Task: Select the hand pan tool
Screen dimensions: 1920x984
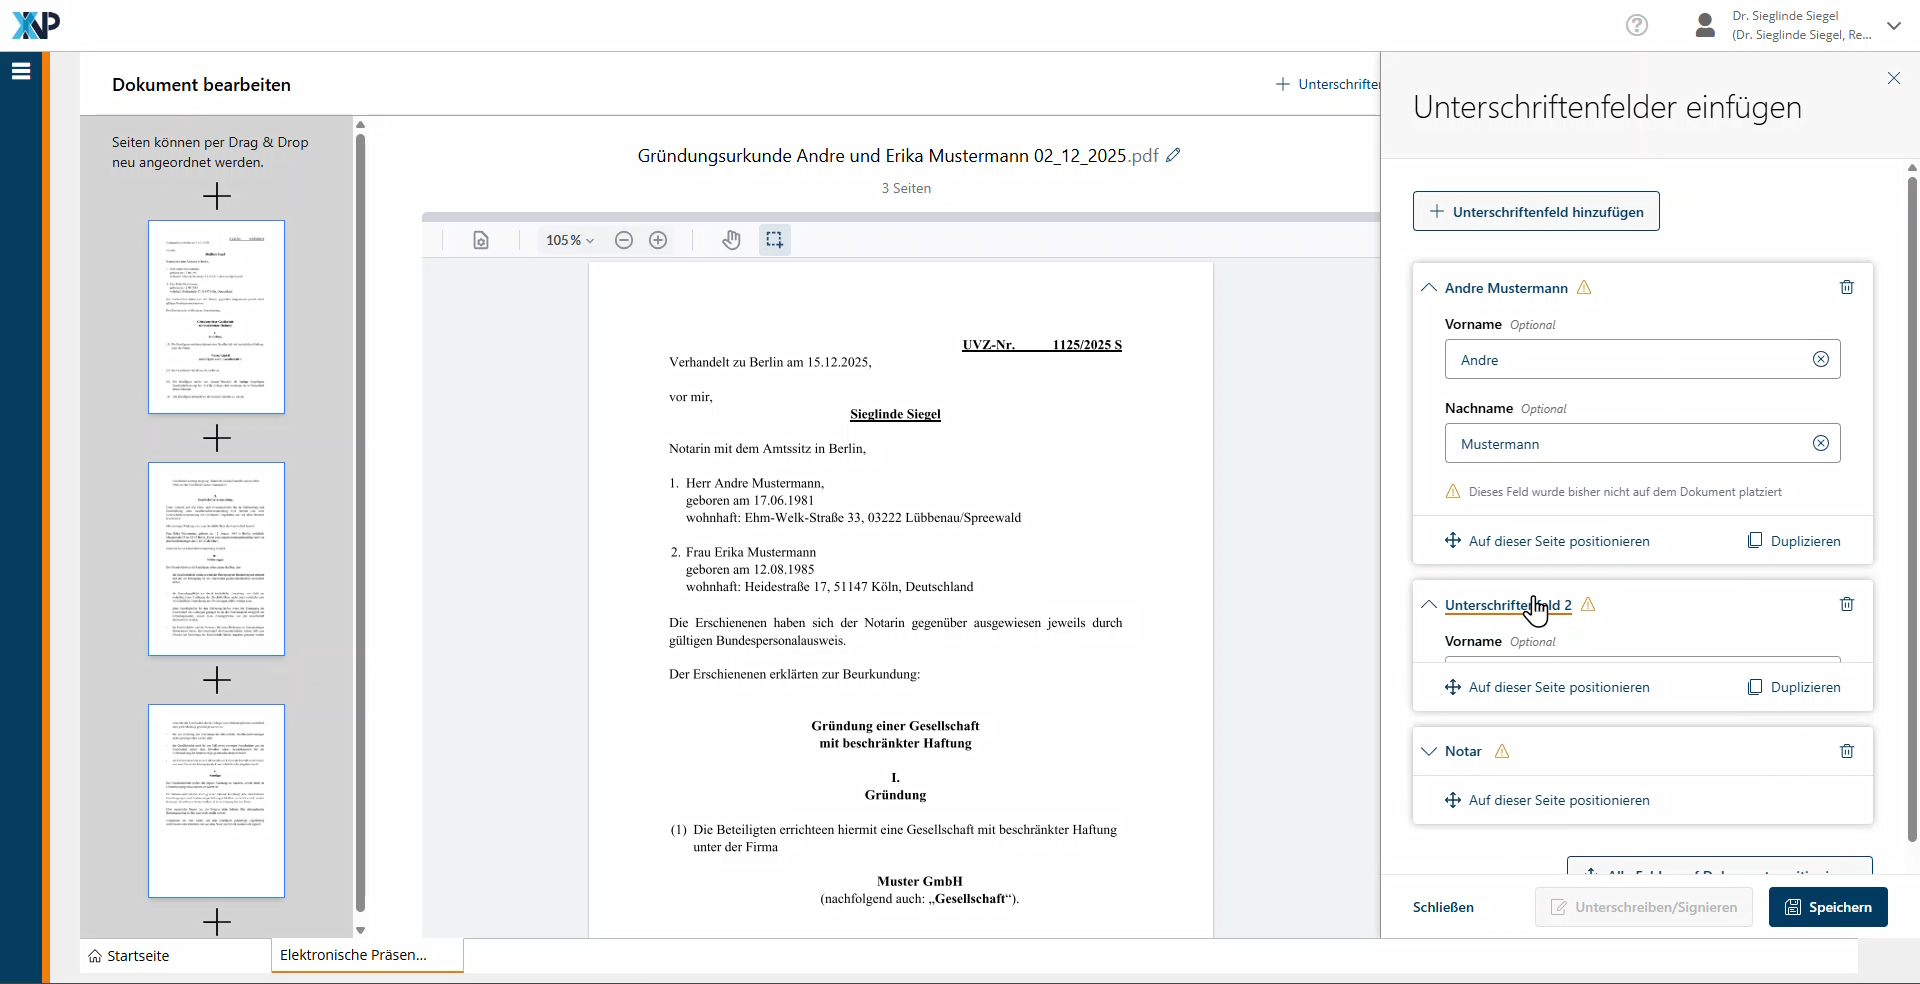Action: pyautogui.click(x=732, y=240)
